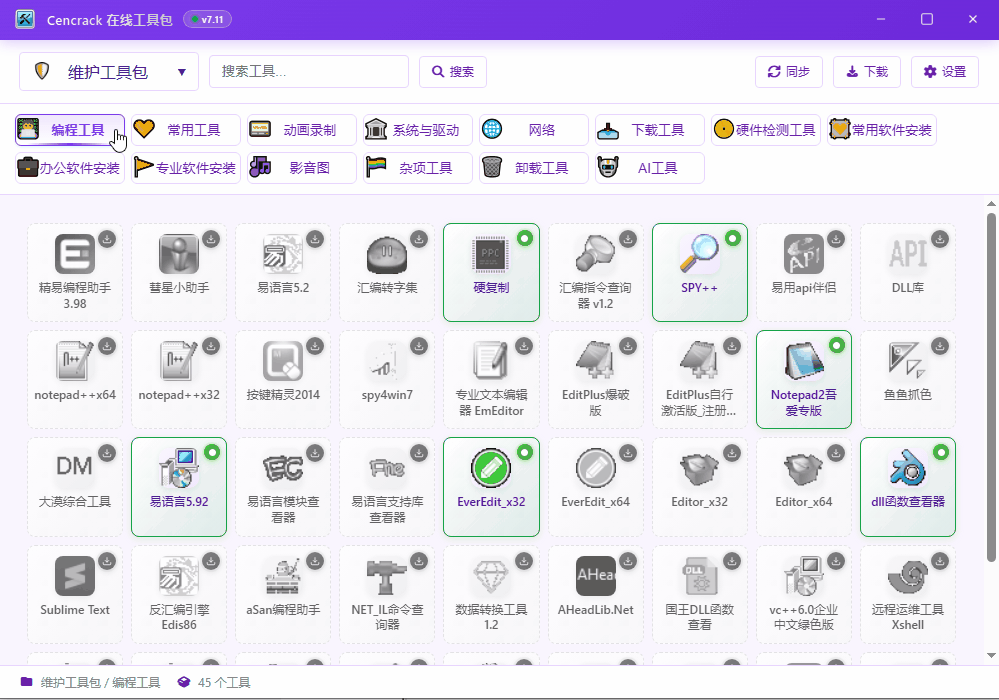This screenshot has height=700, width=999.
Task: Select the AI工具 category
Action: pyautogui.click(x=650, y=168)
